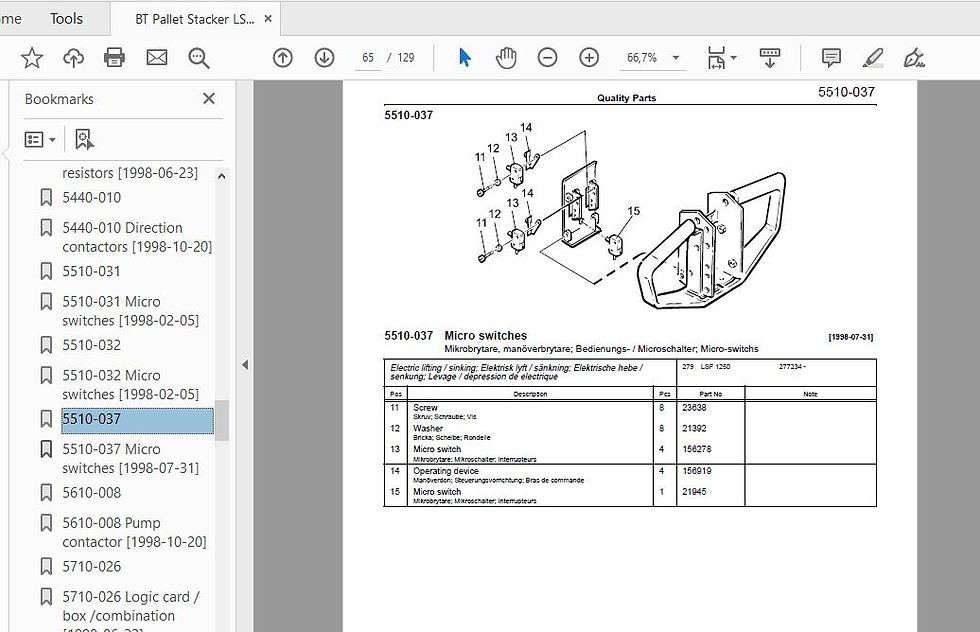This screenshot has width=980, height=632.
Task: Open bookmarks options list dropdown
Action: 40,139
